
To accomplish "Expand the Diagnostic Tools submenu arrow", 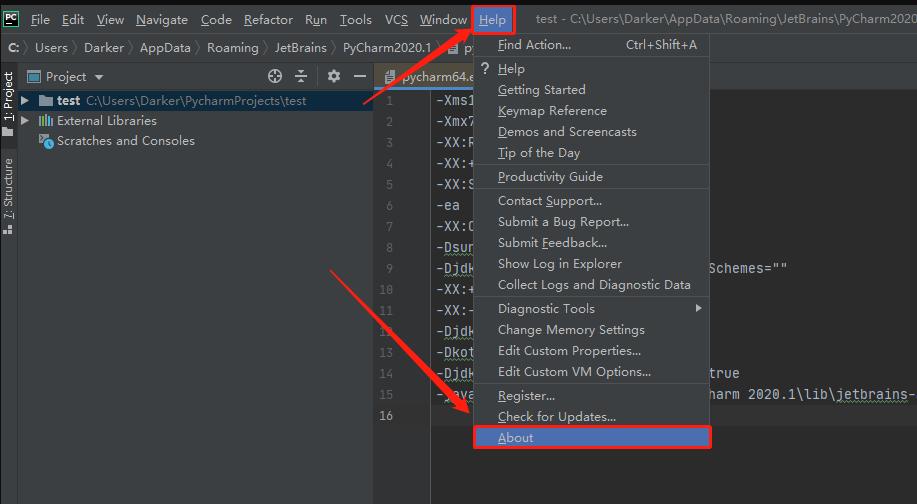I will tap(698, 308).
